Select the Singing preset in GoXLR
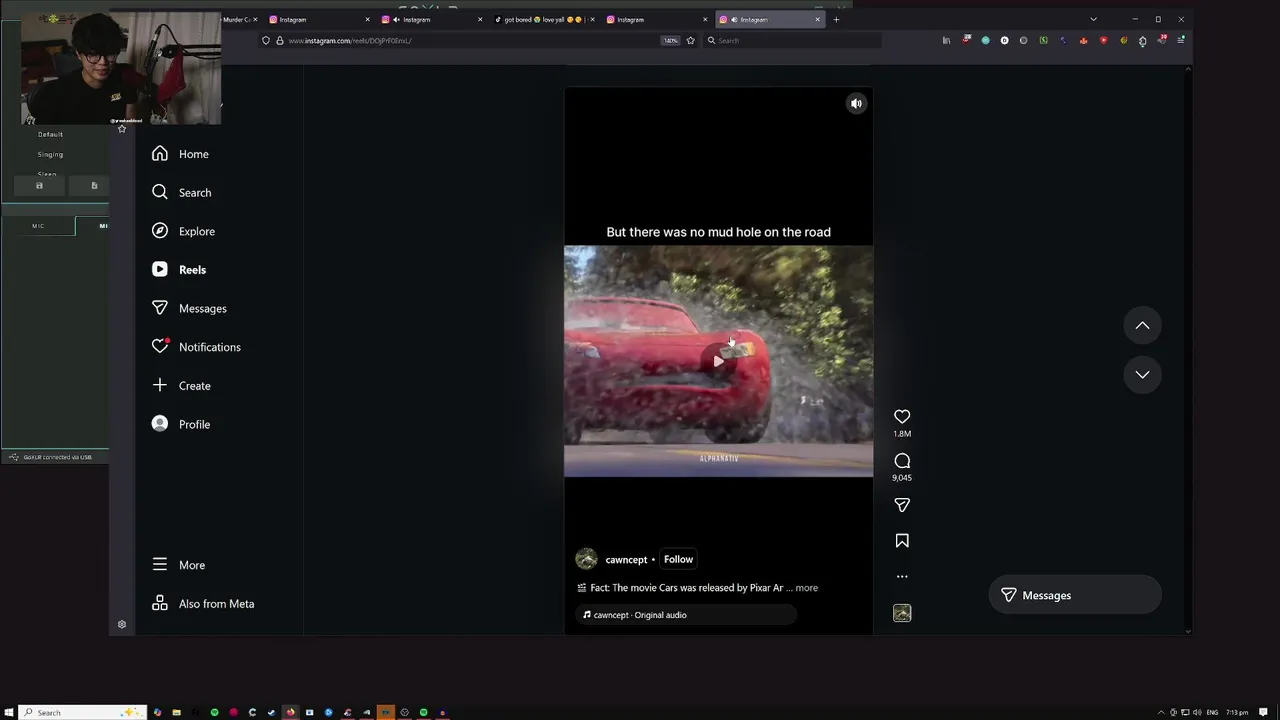Image resolution: width=1280 pixels, height=720 pixels. coord(50,155)
